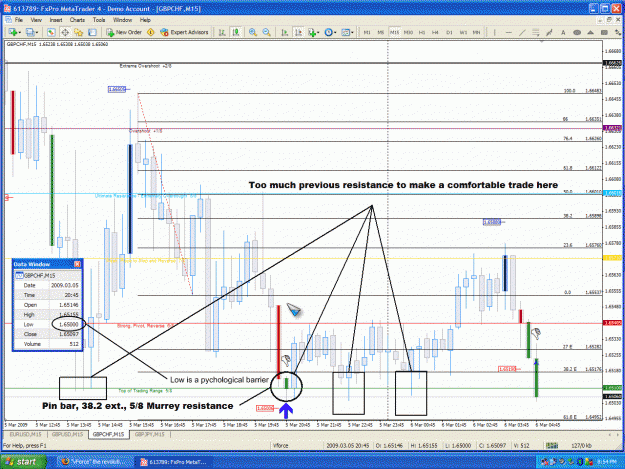
Task: Switch to bar chart display
Action: [222, 32]
